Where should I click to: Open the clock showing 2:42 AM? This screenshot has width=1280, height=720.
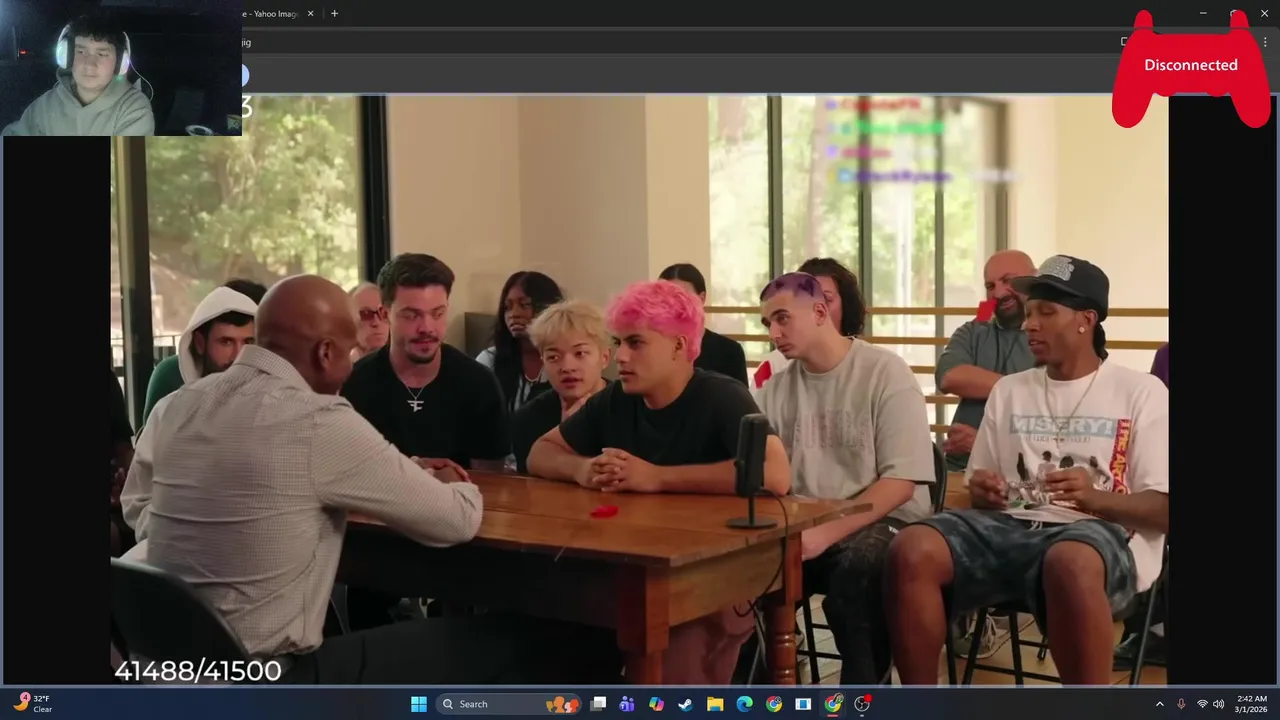(1251, 704)
